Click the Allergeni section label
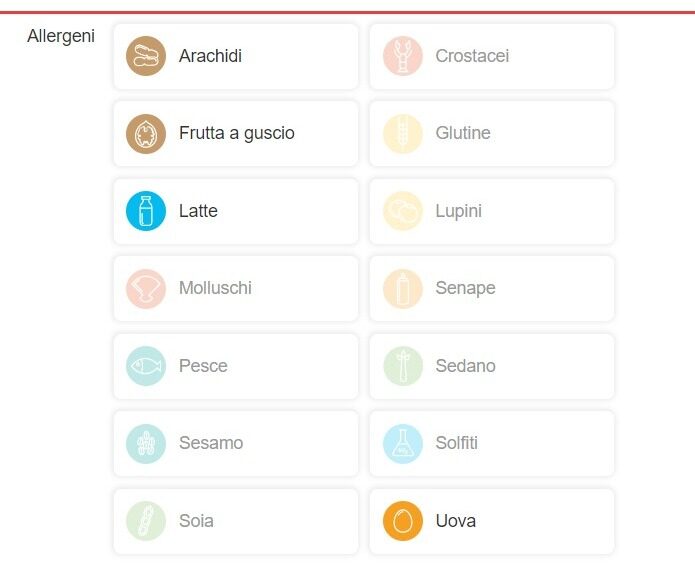The image size is (695, 572). pyautogui.click(x=61, y=36)
